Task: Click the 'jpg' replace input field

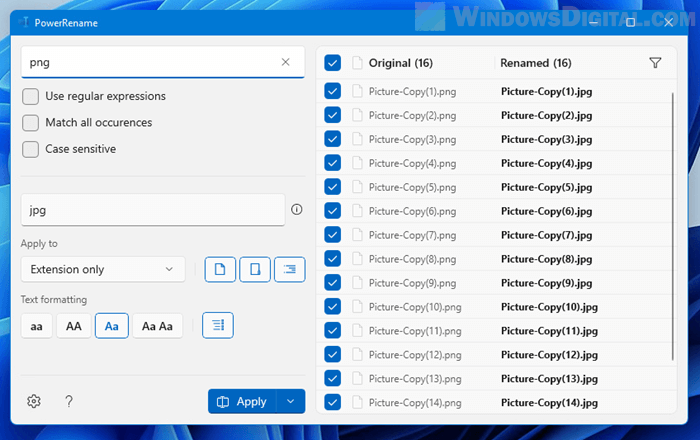Action: click(x=153, y=210)
